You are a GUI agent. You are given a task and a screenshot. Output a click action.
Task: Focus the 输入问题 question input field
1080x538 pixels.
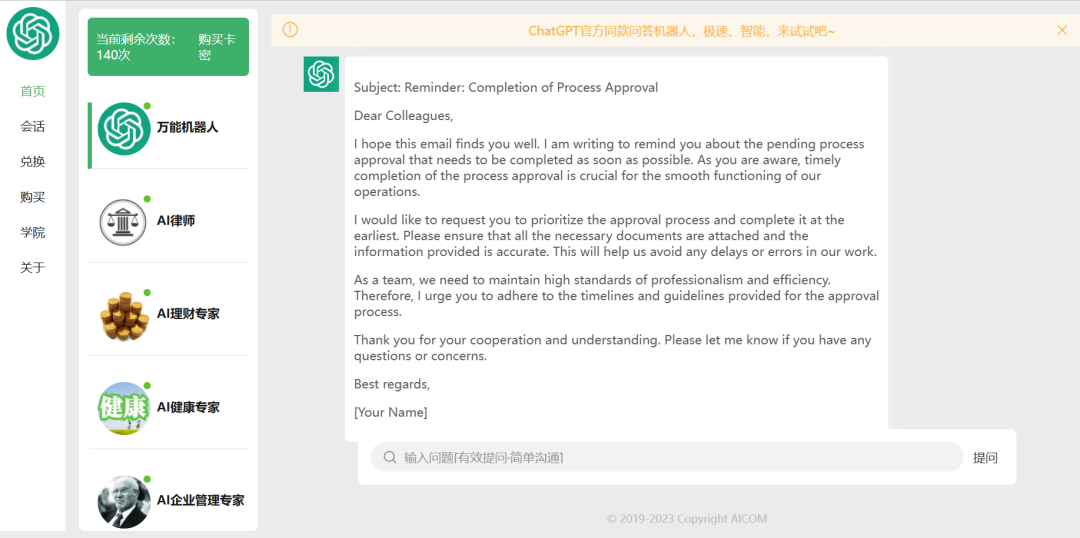(x=667, y=457)
